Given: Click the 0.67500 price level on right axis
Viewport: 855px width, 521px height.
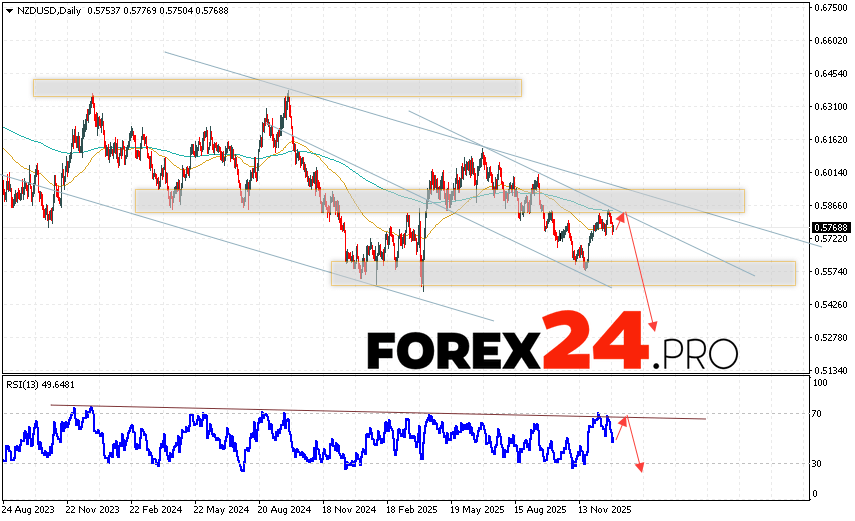Looking at the screenshot, I should 829,7.
